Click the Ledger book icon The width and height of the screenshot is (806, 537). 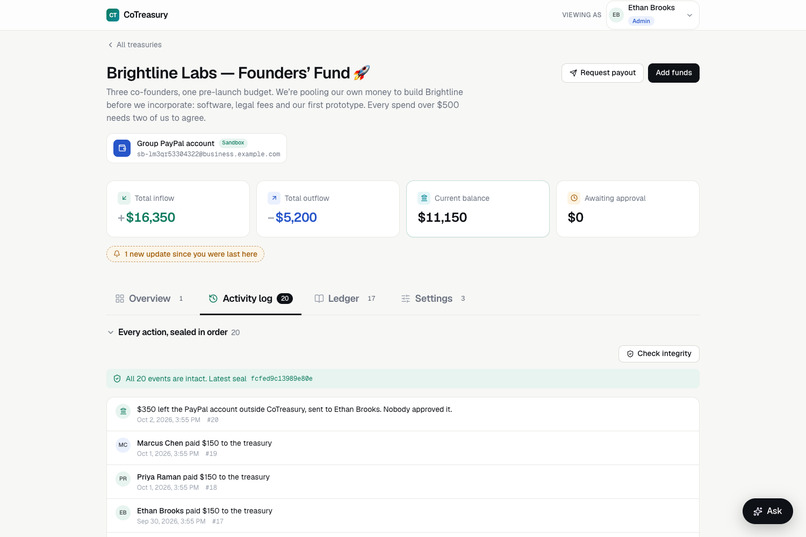[319, 299]
